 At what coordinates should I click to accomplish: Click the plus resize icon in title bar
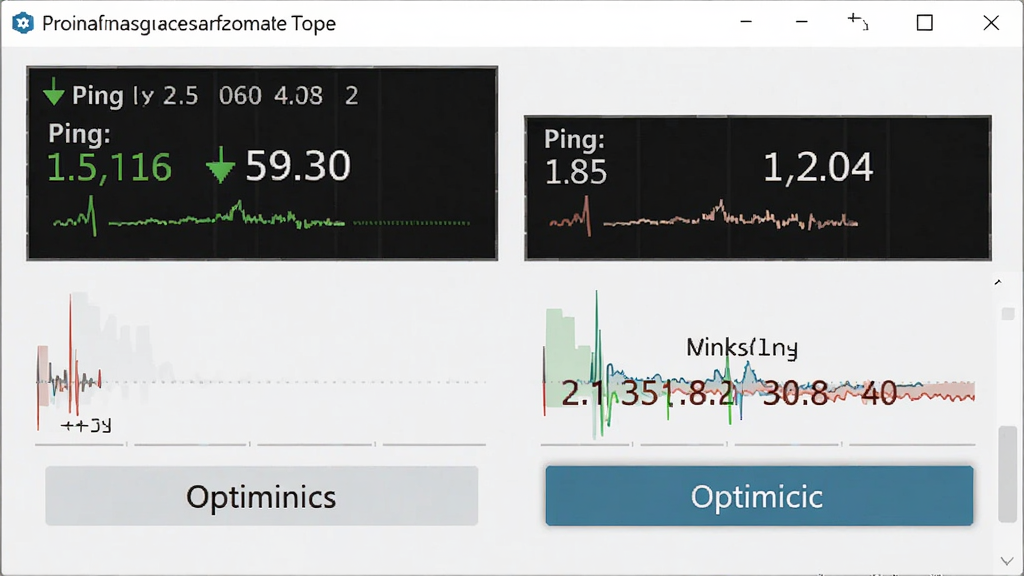pyautogui.click(x=857, y=22)
